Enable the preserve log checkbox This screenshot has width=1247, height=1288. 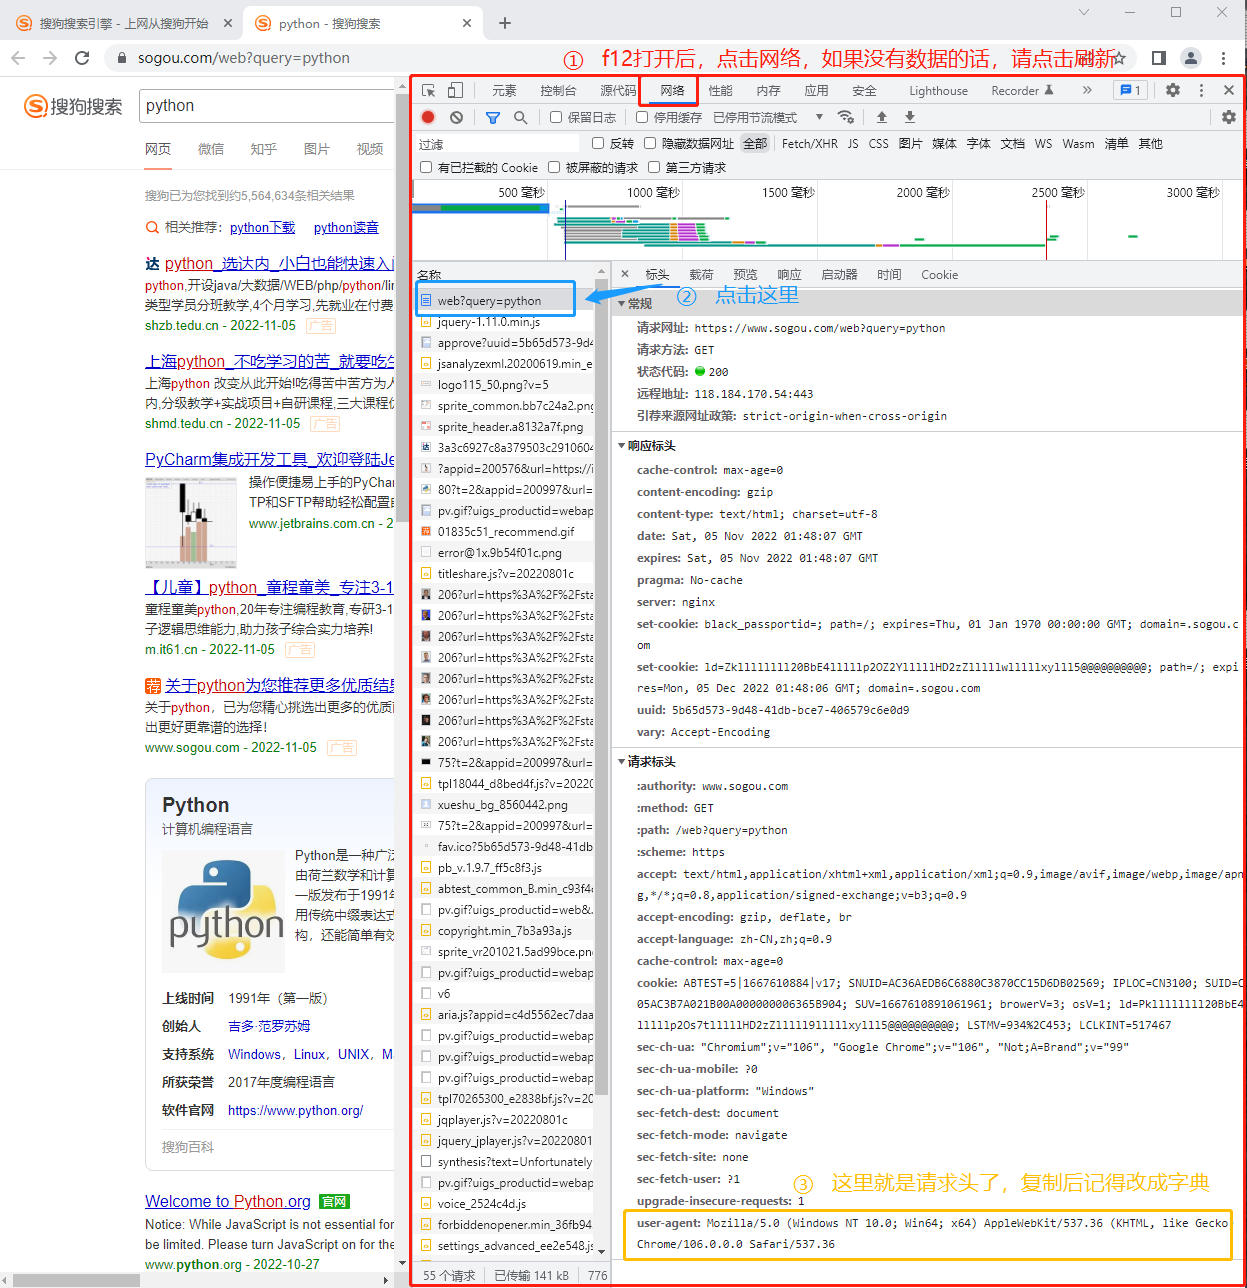(558, 117)
